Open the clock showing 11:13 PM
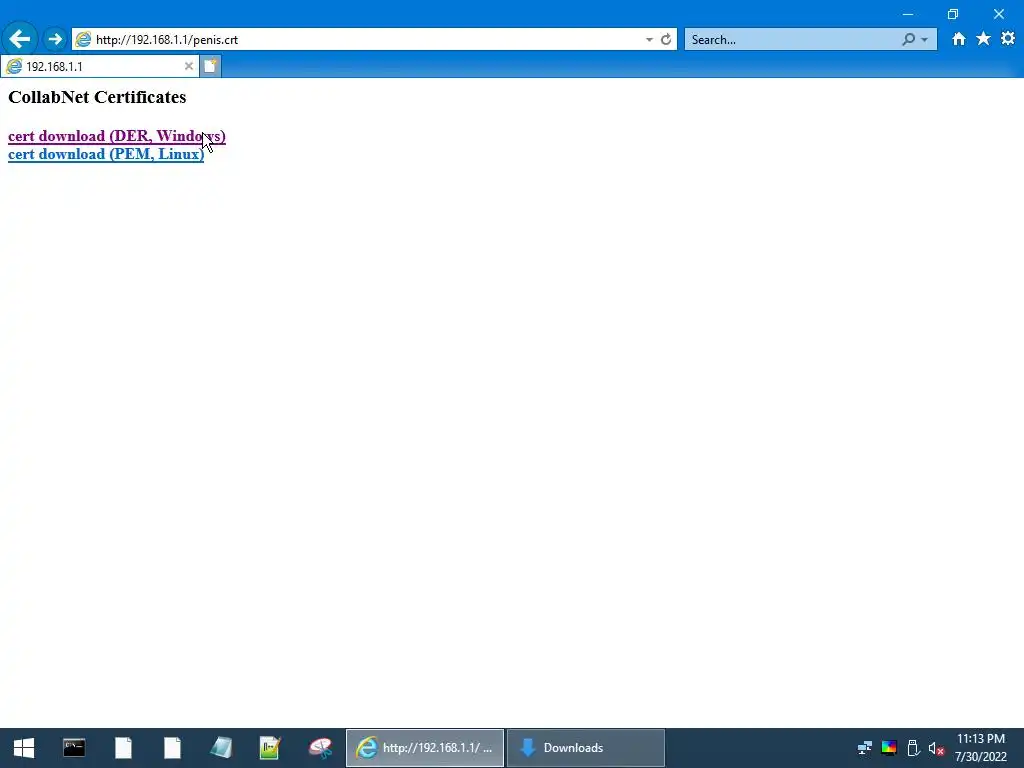Viewport: 1024px width, 768px height. [981, 748]
